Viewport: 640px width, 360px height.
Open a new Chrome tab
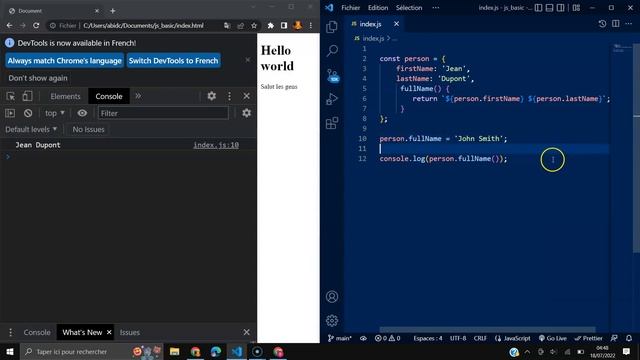click(x=113, y=11)
